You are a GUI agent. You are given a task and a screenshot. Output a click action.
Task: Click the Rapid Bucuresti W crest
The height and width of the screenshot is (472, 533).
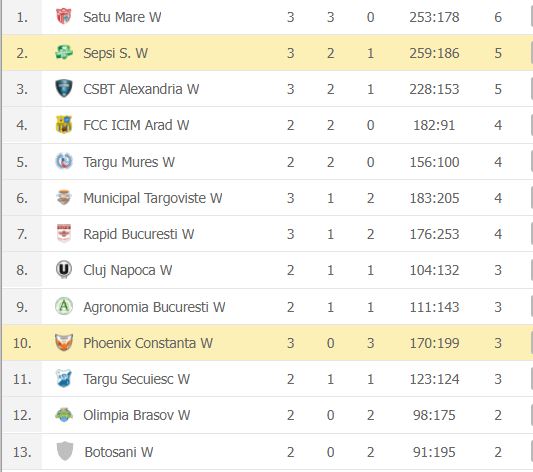point(64,234)
